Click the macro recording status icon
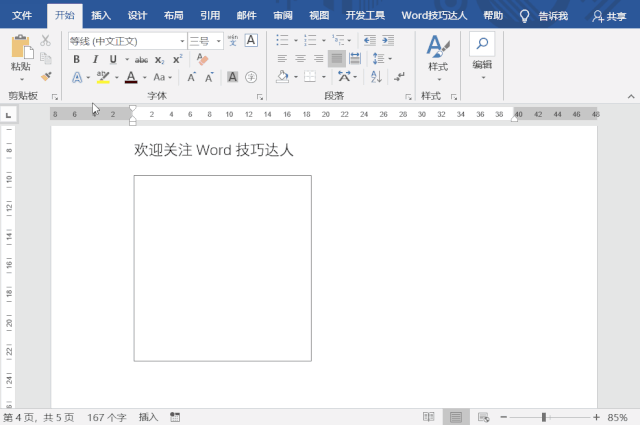This screenshot has width=640, height=425. (x=175, y=417)
